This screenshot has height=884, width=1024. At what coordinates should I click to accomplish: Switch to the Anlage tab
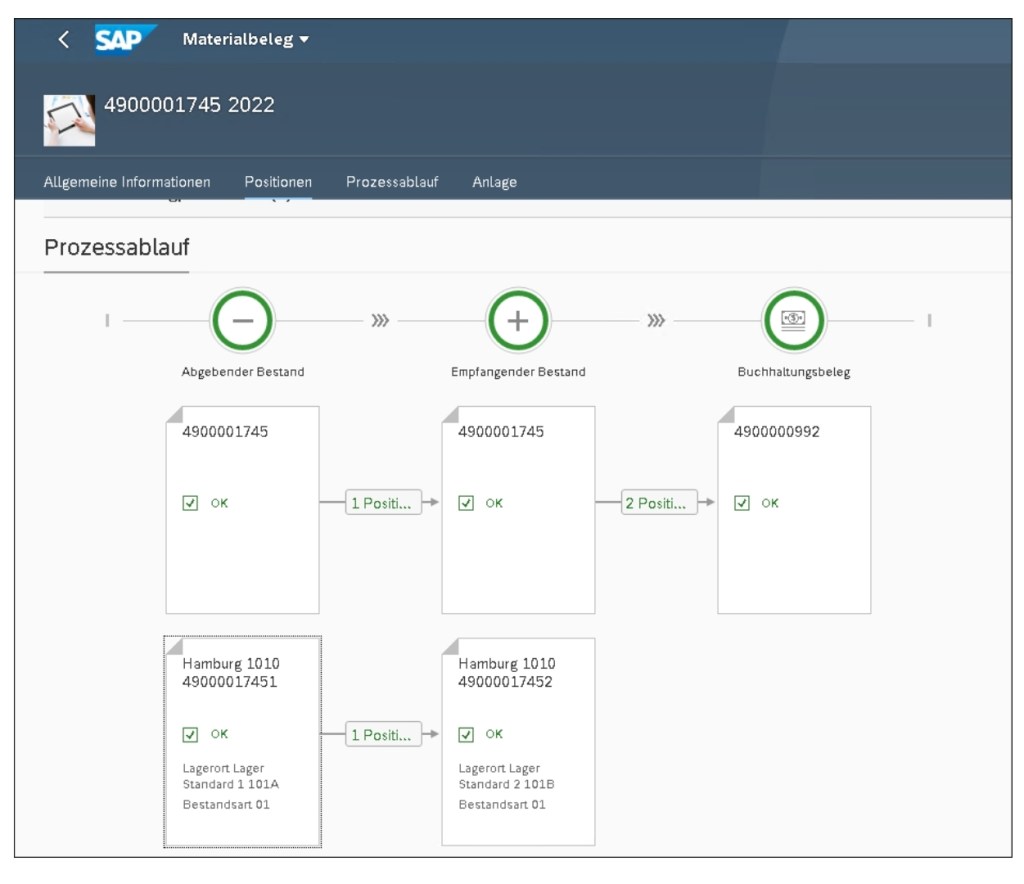494,182
